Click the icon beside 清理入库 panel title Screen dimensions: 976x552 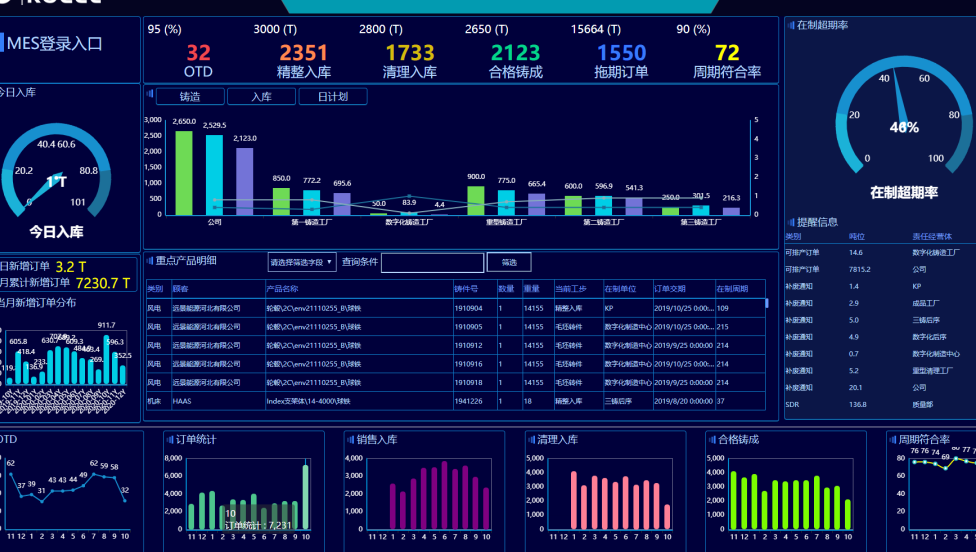[531, 439]
